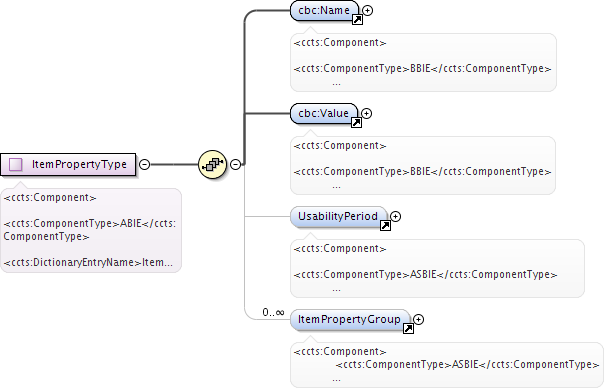Select the yellow sequence compositor icon
The width and height of the screenshot is (611, 391).
(x=212, y=165)
